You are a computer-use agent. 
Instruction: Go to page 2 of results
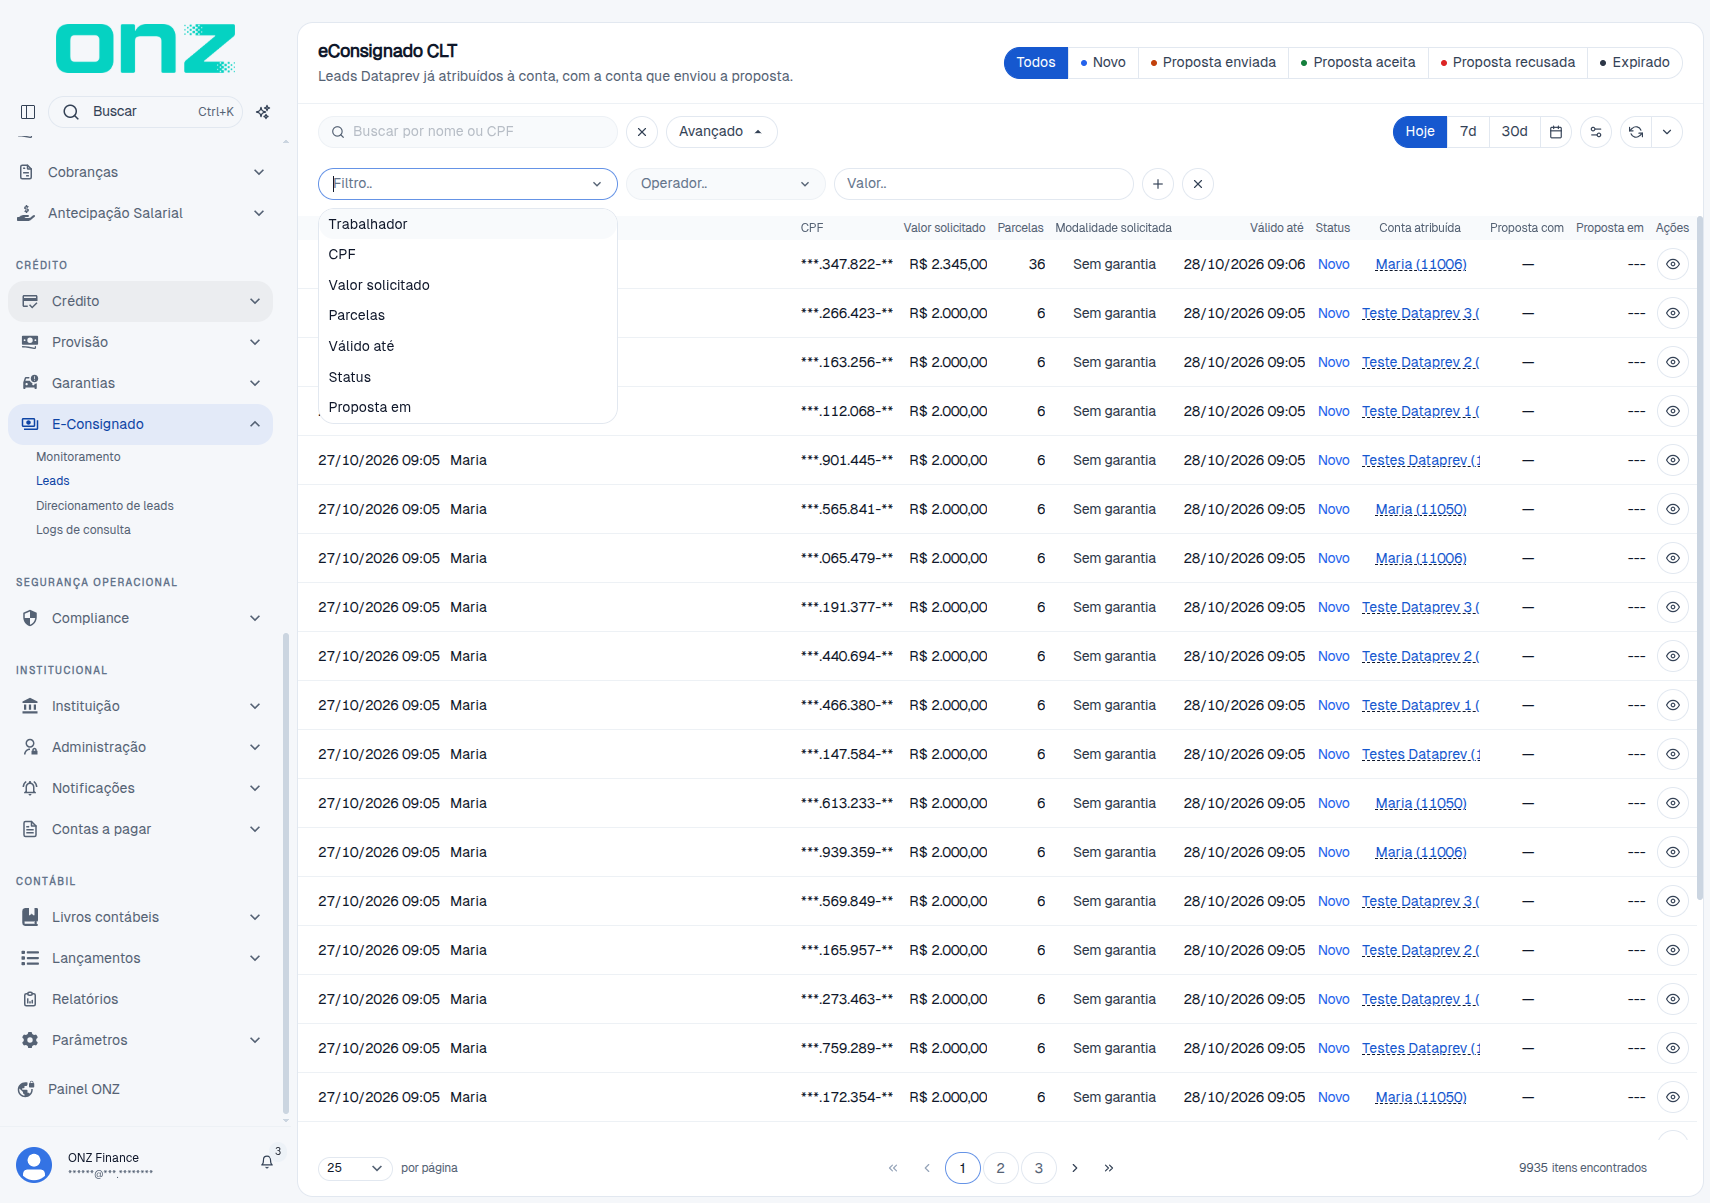coord(1000,1168)
